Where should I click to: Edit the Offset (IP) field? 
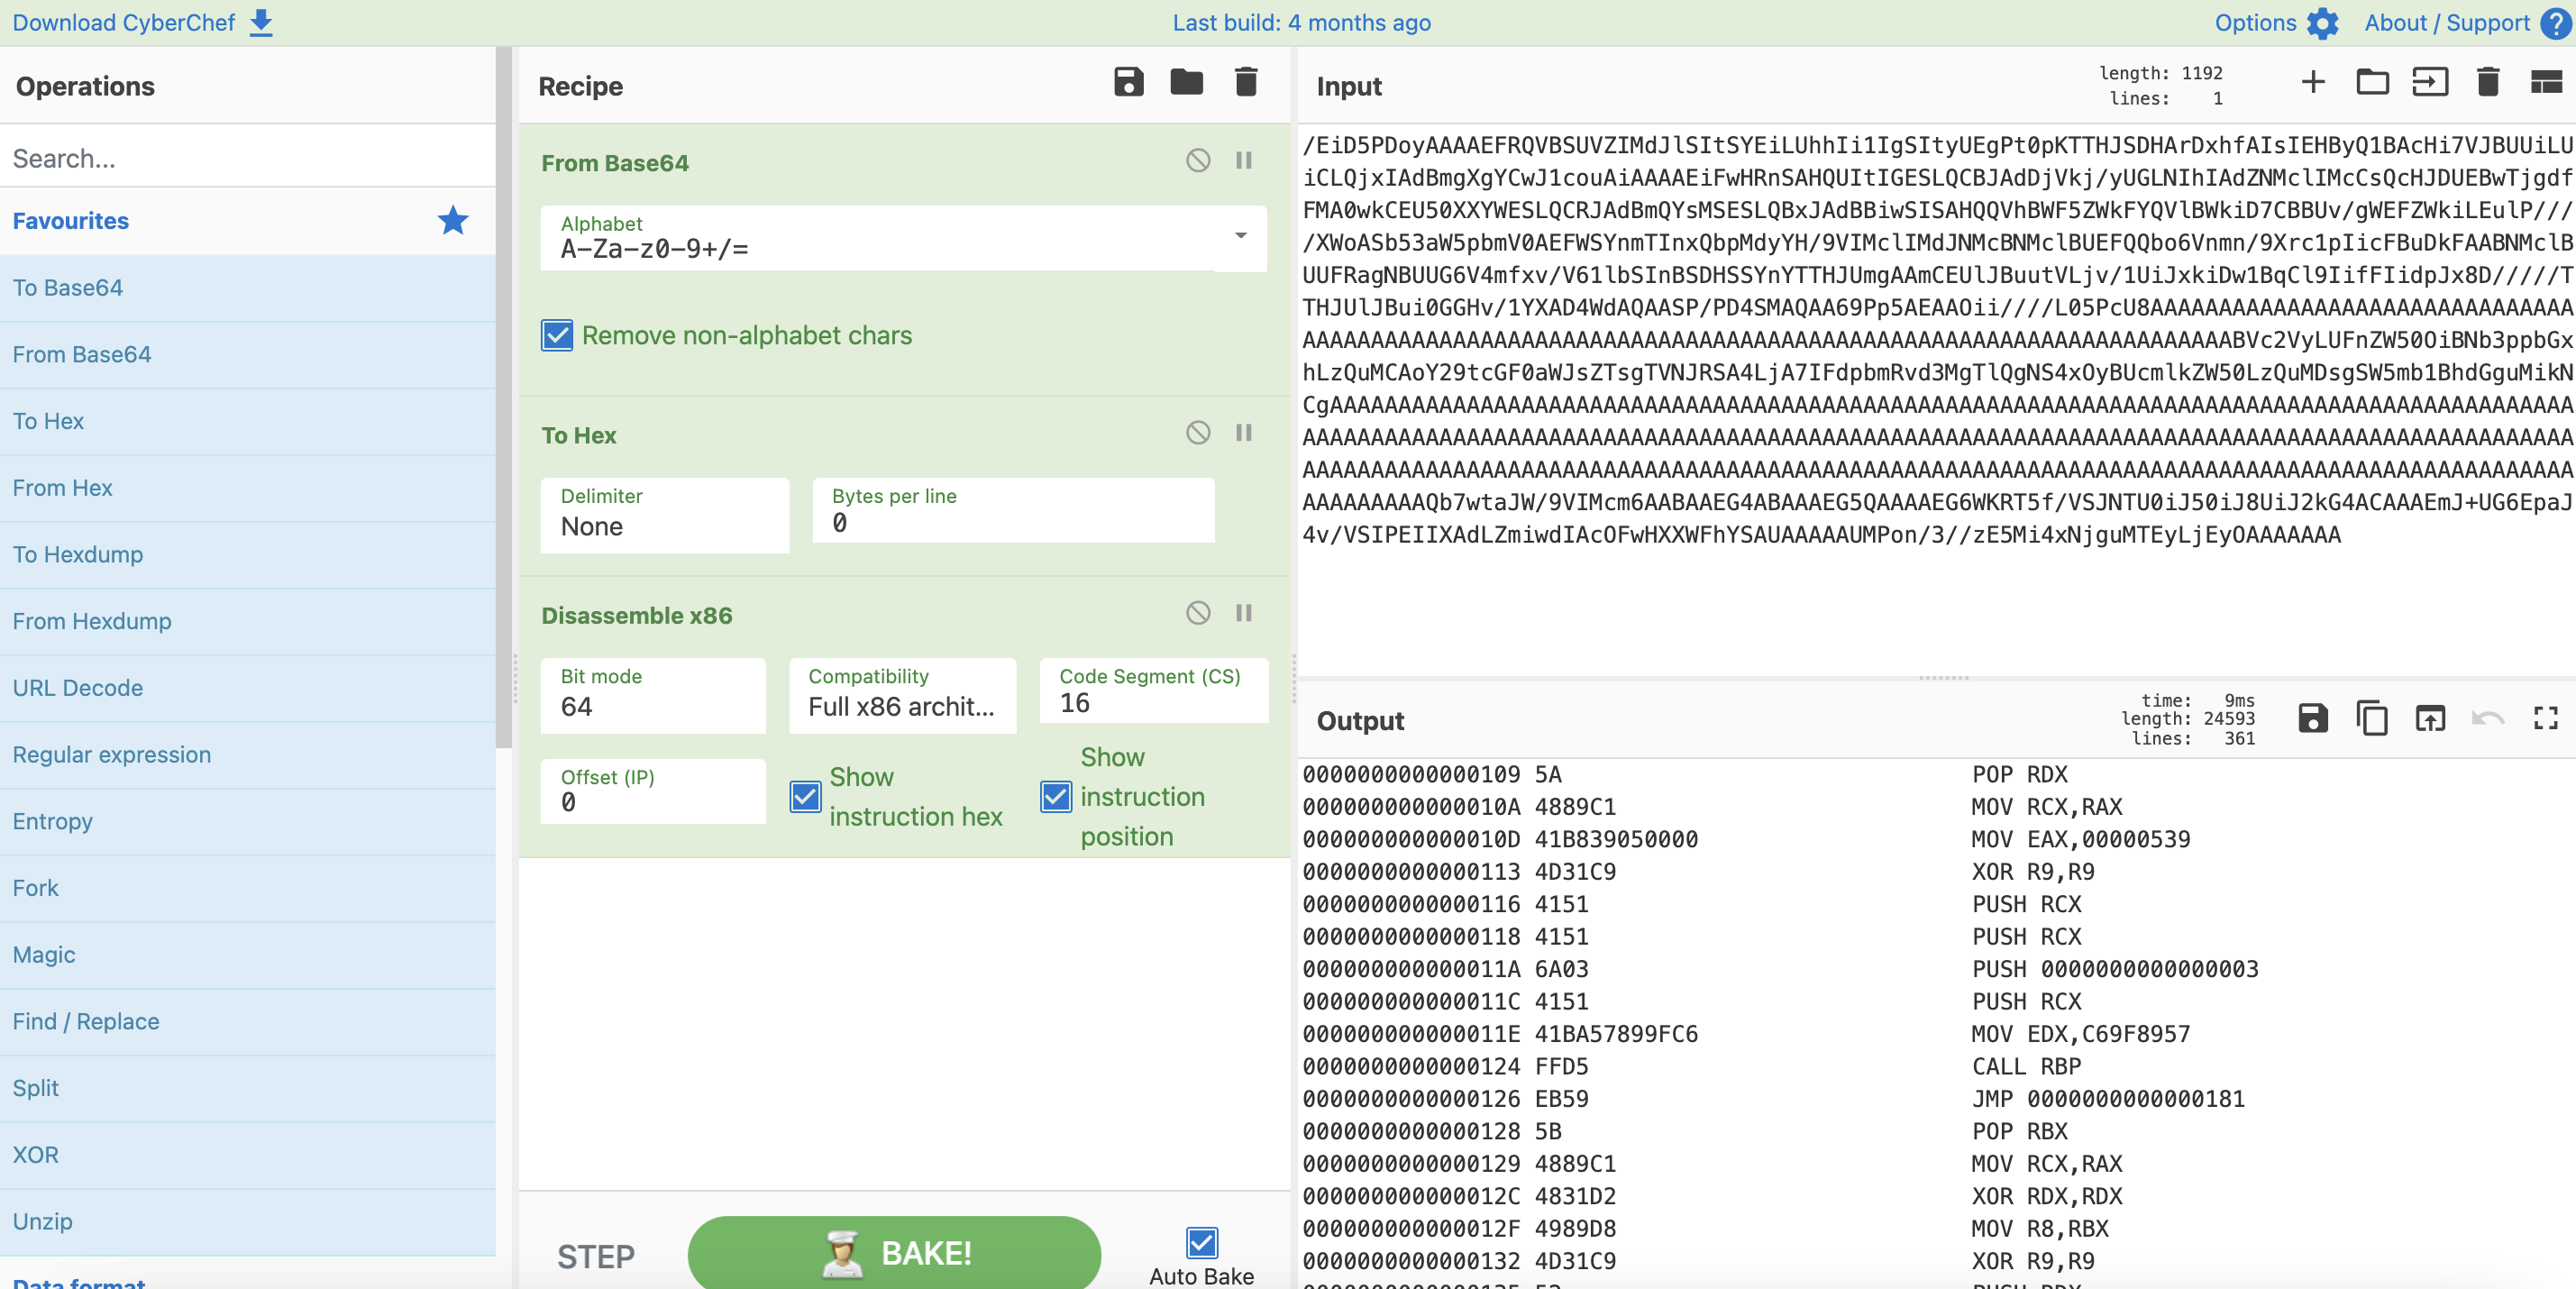653,790
